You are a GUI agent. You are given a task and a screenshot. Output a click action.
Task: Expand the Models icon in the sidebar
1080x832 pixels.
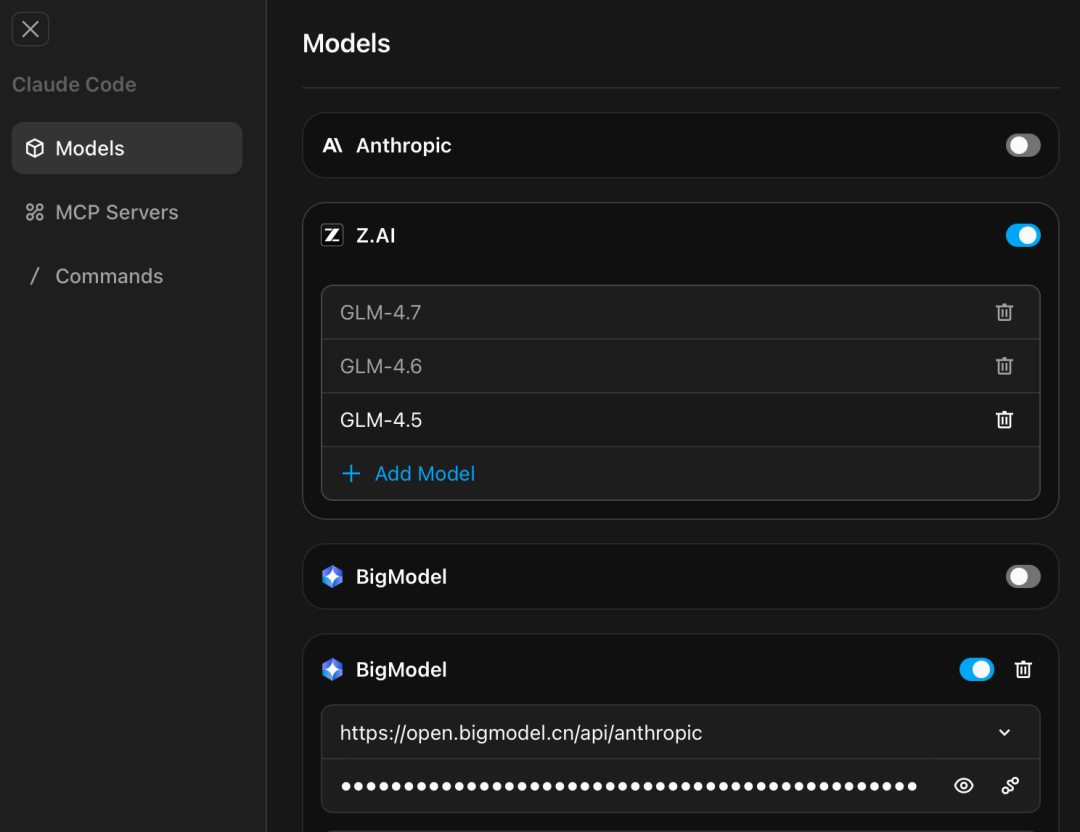35,147
